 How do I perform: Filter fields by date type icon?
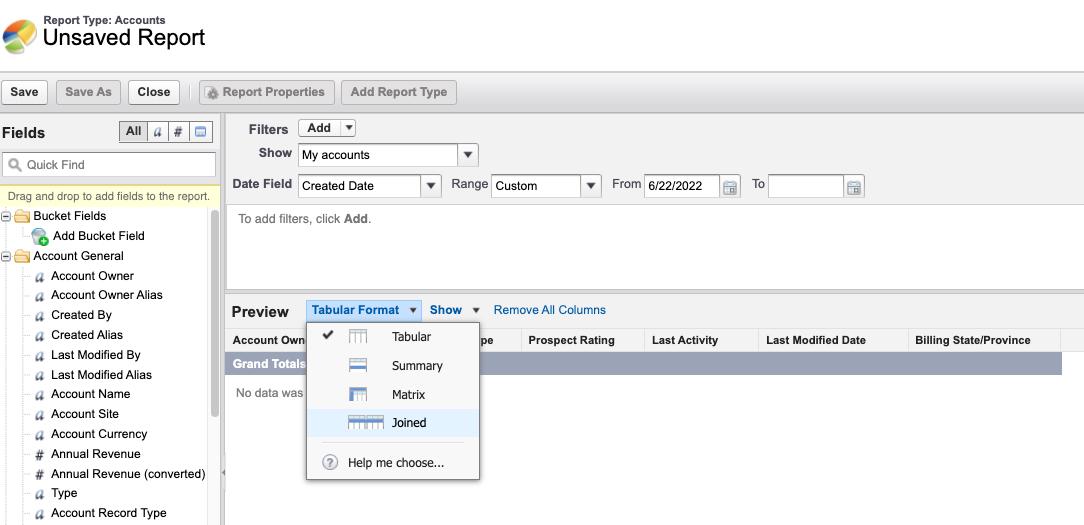(201, 132)
